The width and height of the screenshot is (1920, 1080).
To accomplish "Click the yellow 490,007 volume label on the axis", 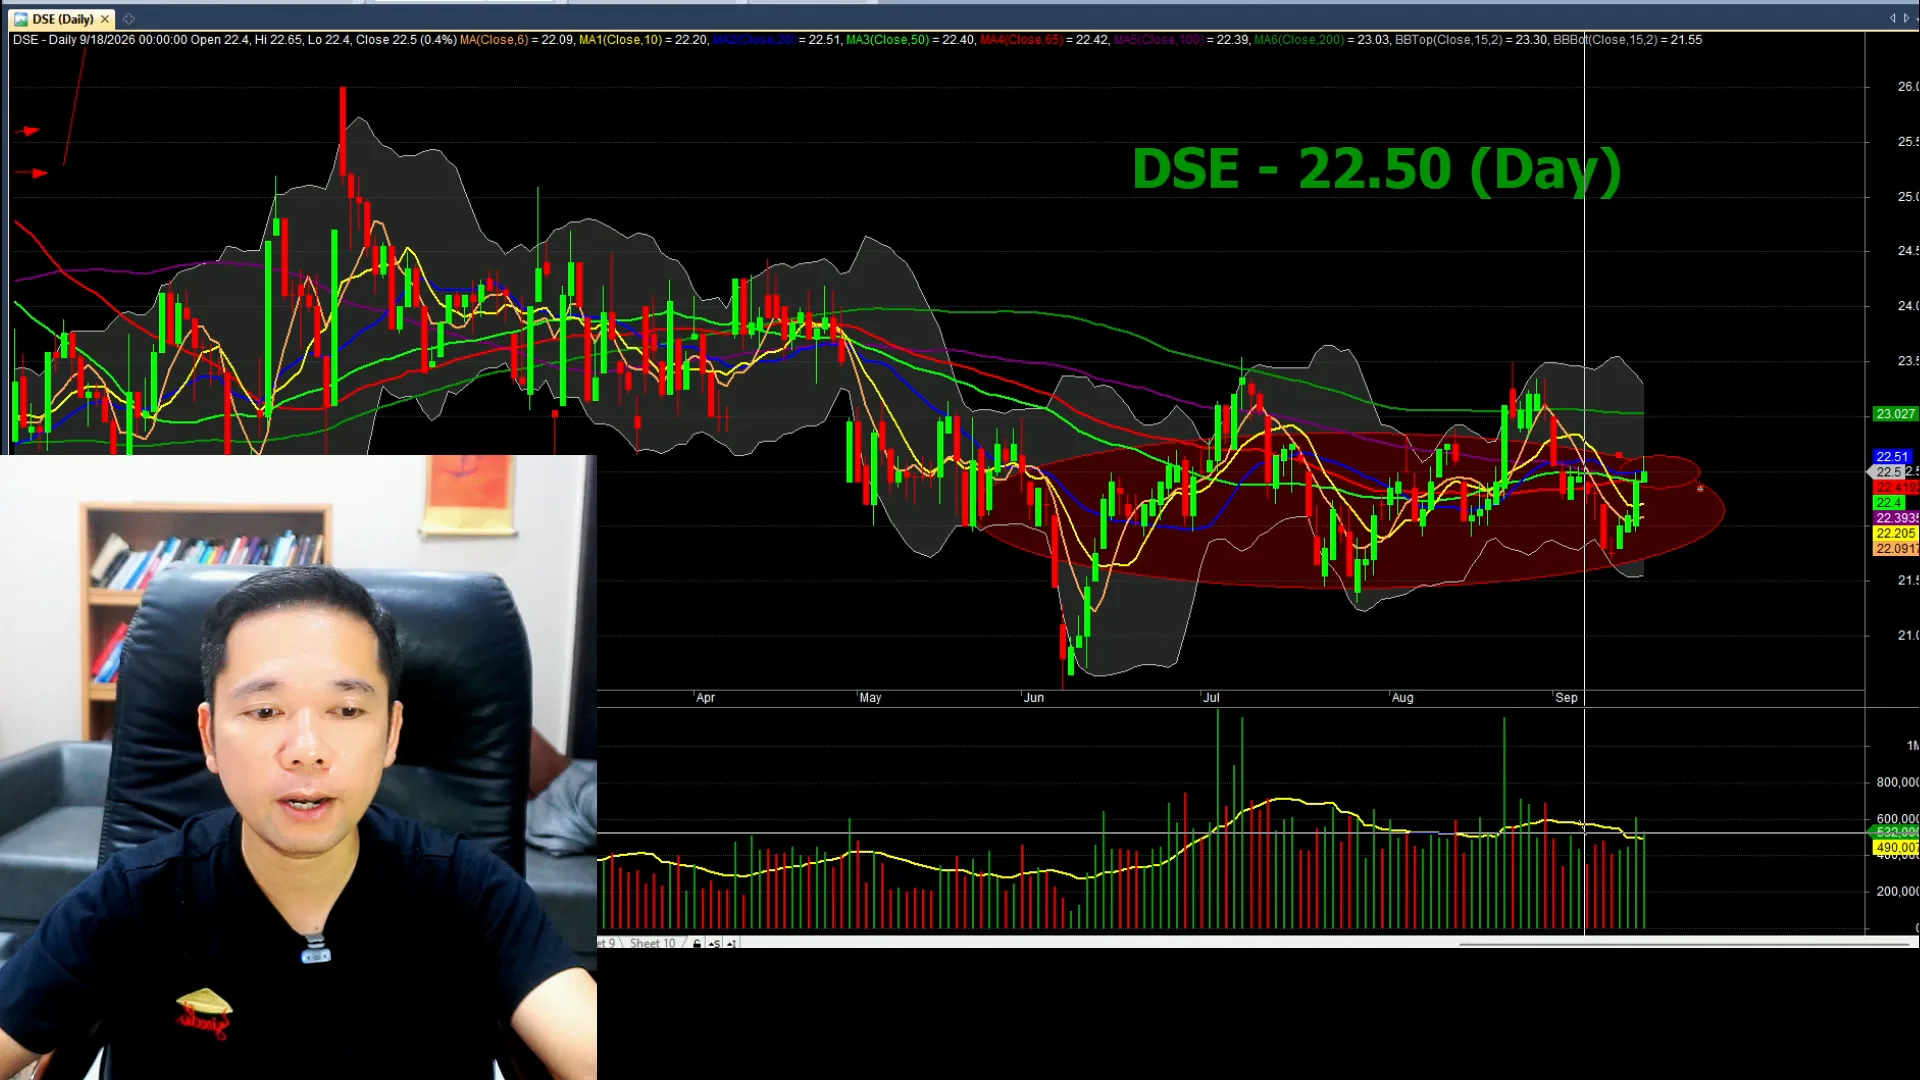I will point(1895,848).
